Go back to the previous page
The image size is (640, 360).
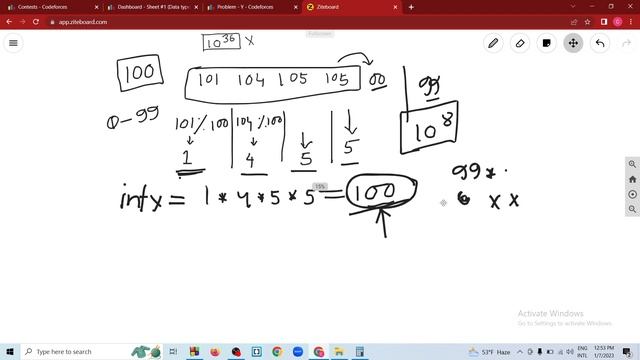pyautogui.click(x=9, y=22)
